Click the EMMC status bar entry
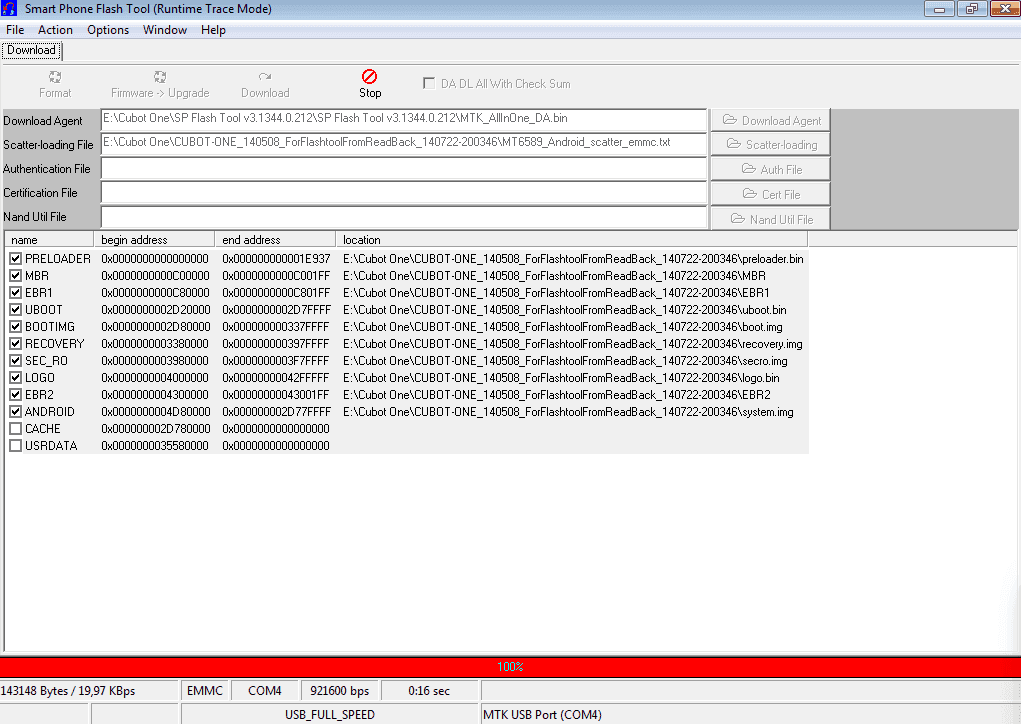The height and width of the screenshot is (724, 1021). [x=204, y=691]
